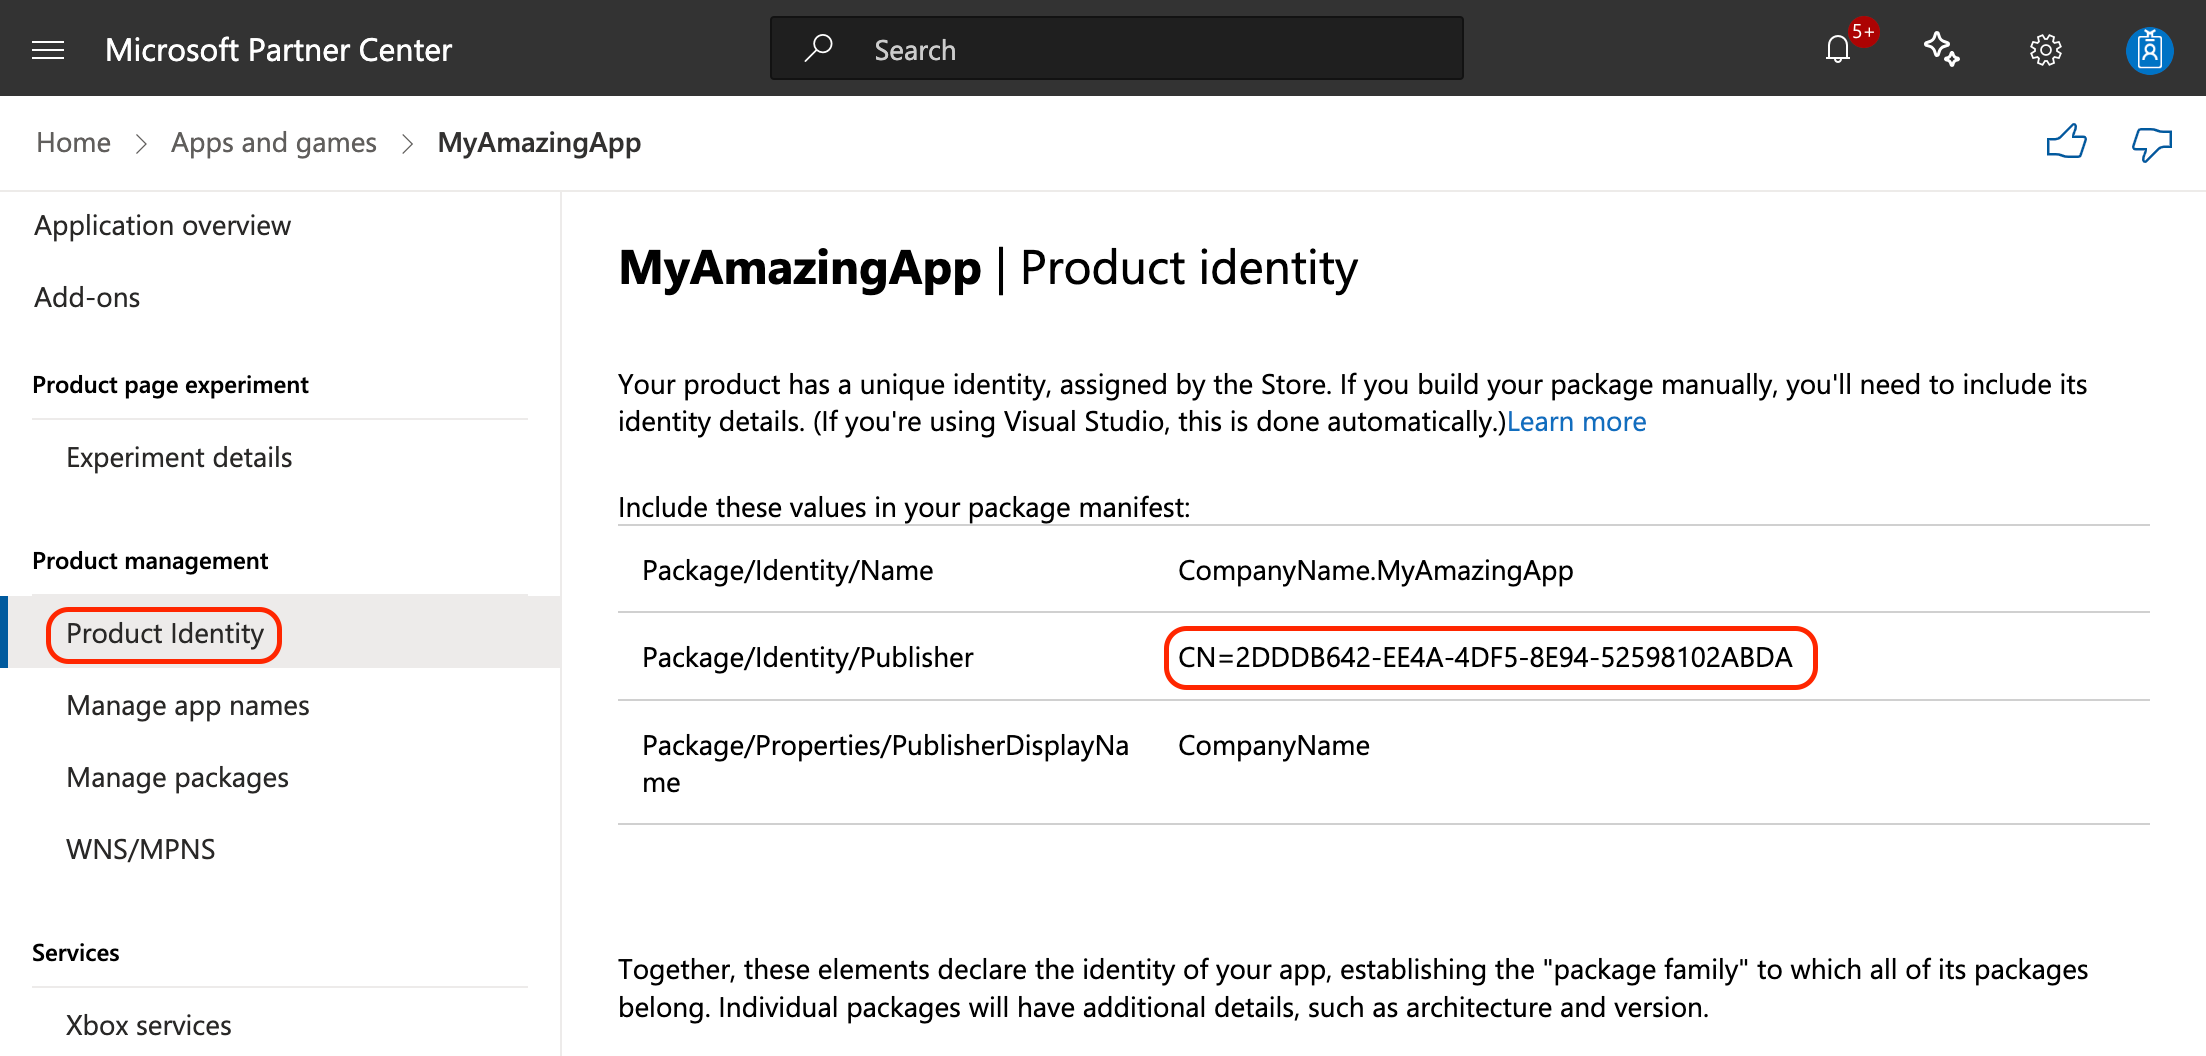Click the CompanyName.MyAmazingApp value
The height and width of the screenshot is (1056, 2206).
tap(1375, 570)
